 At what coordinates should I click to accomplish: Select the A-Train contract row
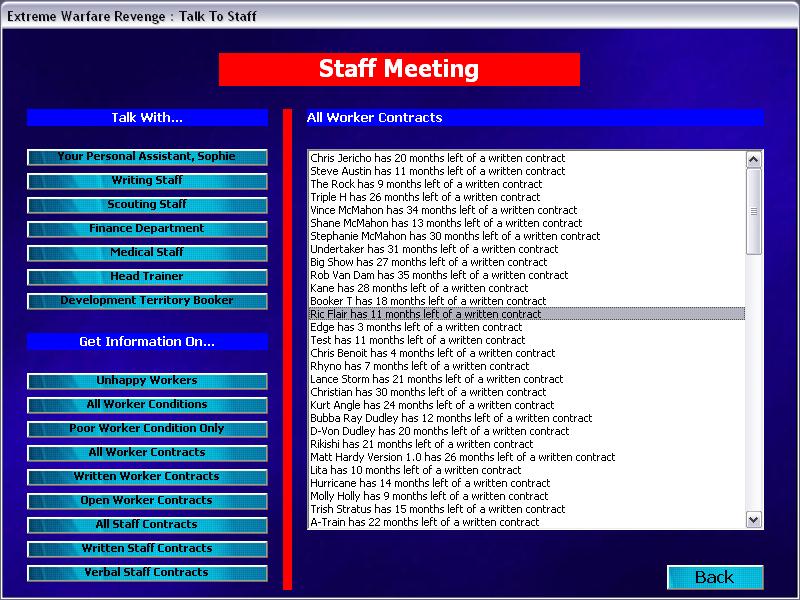[x=527, y=522]
